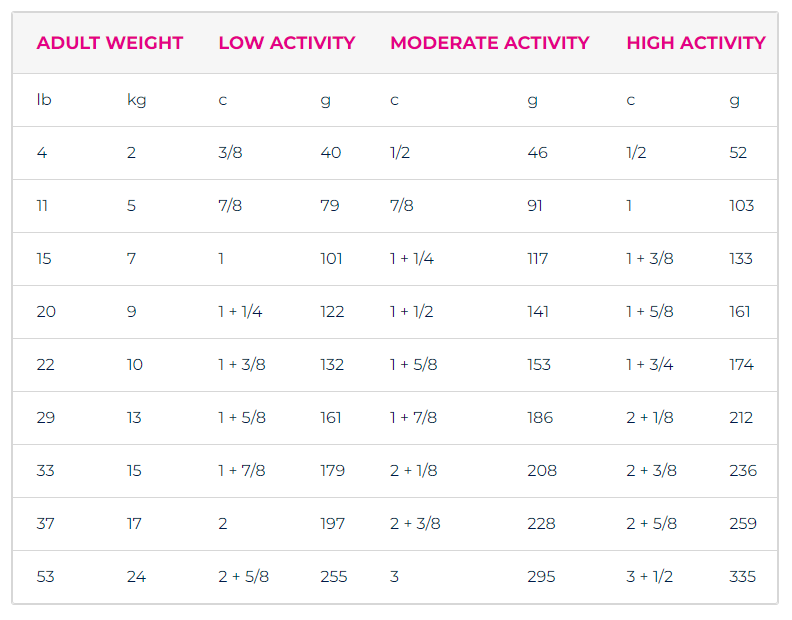
Task: Select the lb unit subheader
Action: [x=44, y=100]
